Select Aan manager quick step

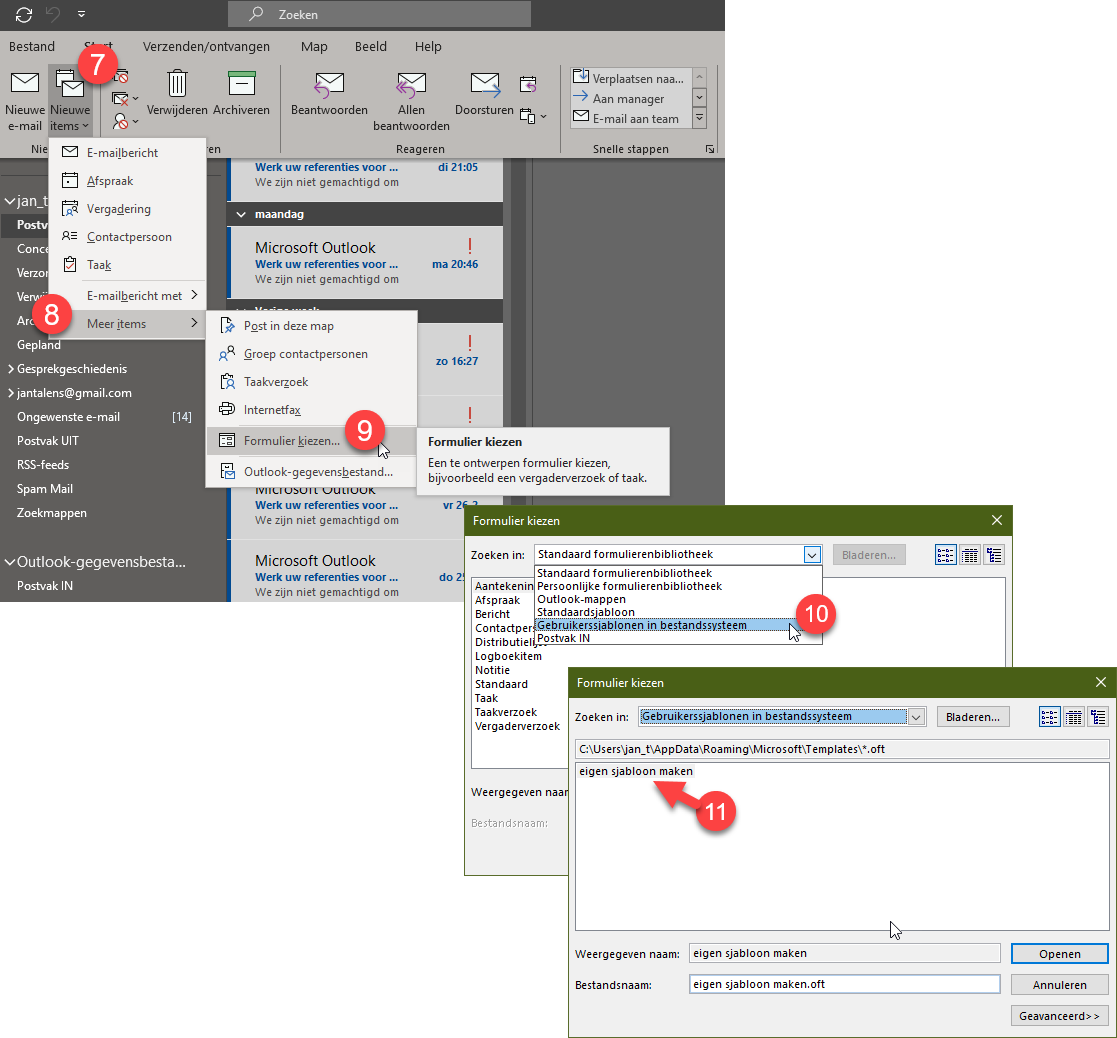tap(630, 98)
